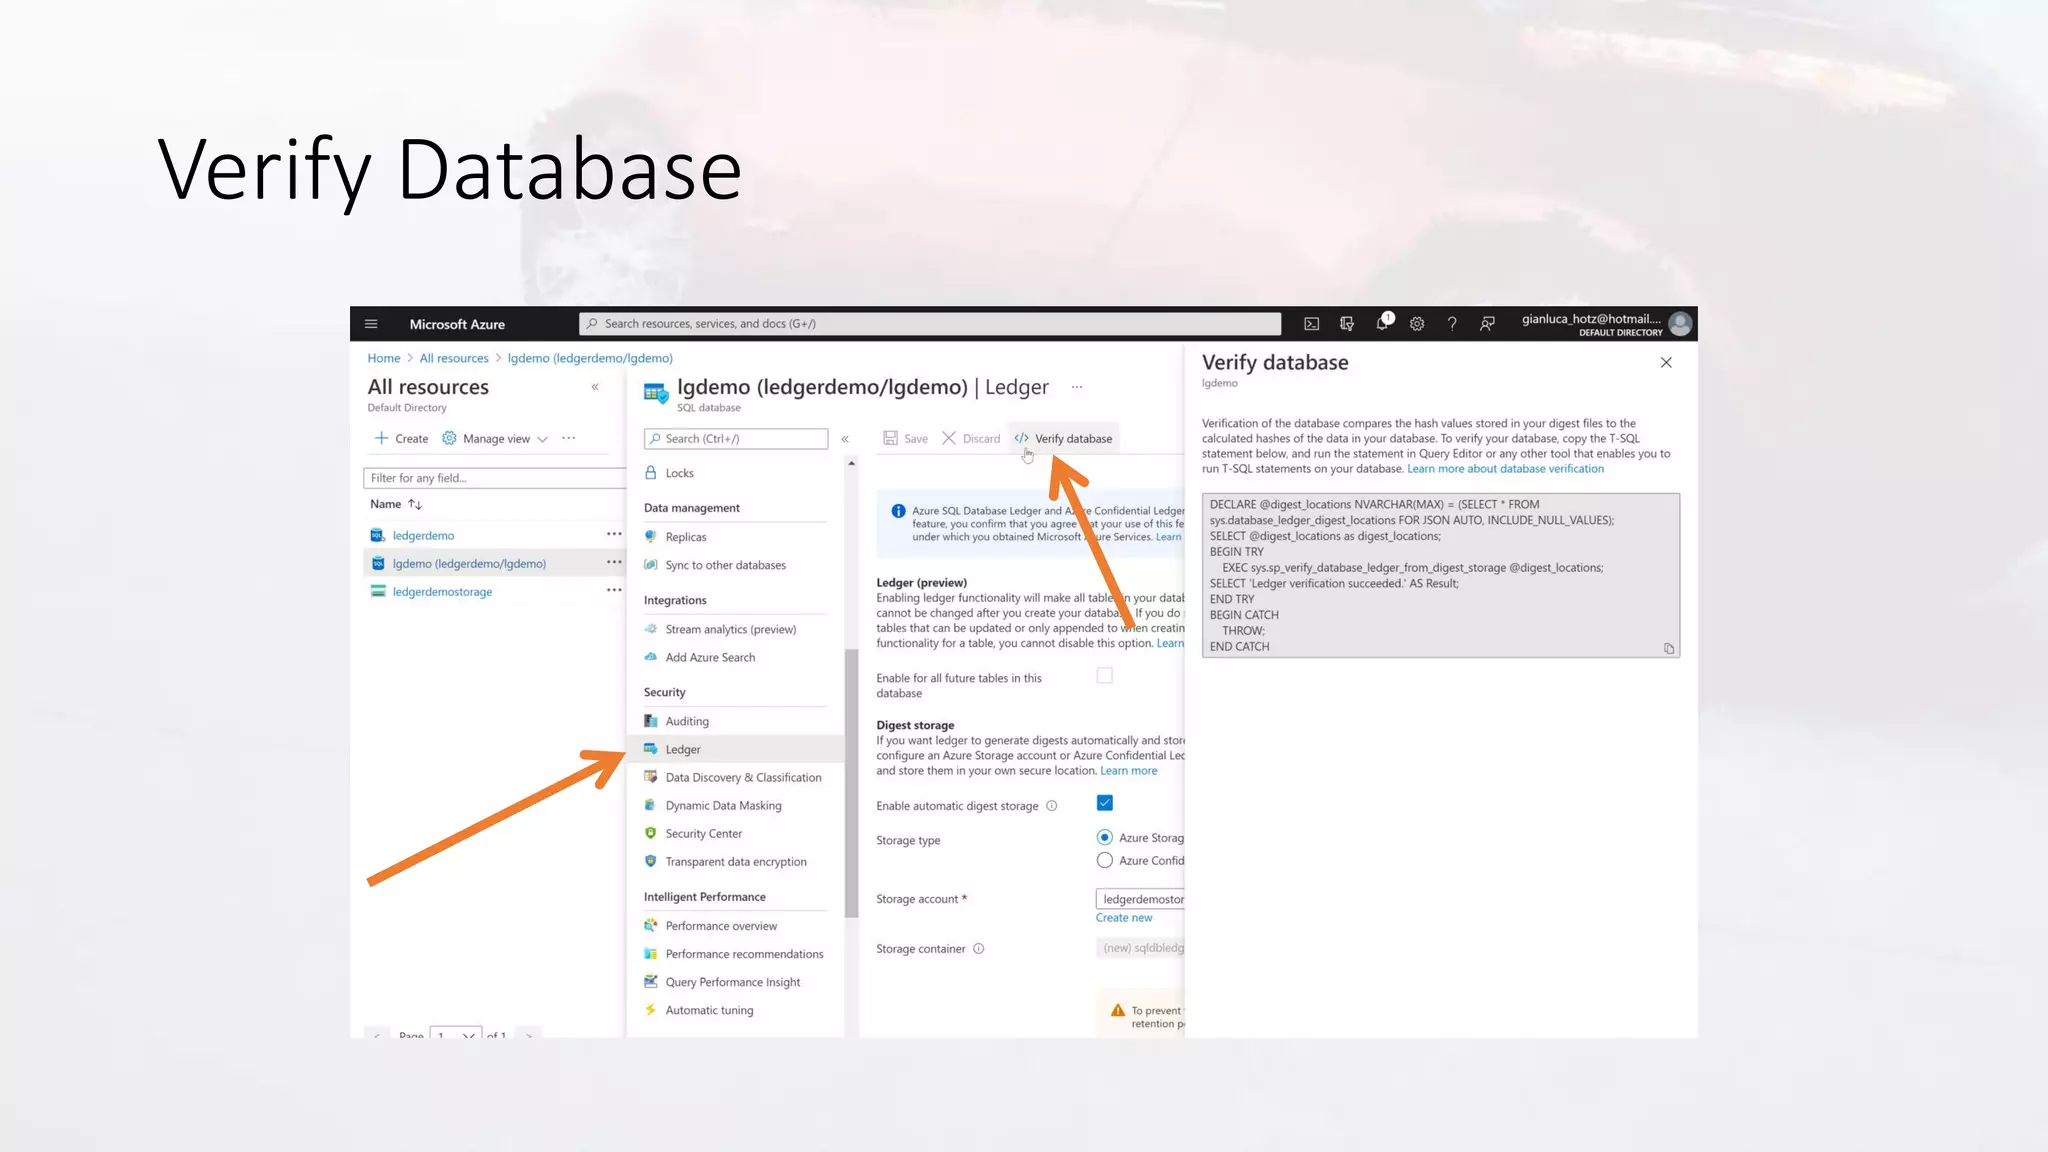Click the resource menu vertical scrollbar
This screenshot has width=2048, height=1152.
click(x=851, y=783)
